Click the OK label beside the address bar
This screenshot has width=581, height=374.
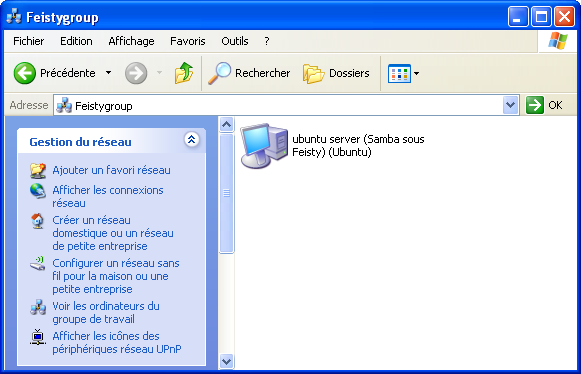pyautogui.click(x=555, y=105)
